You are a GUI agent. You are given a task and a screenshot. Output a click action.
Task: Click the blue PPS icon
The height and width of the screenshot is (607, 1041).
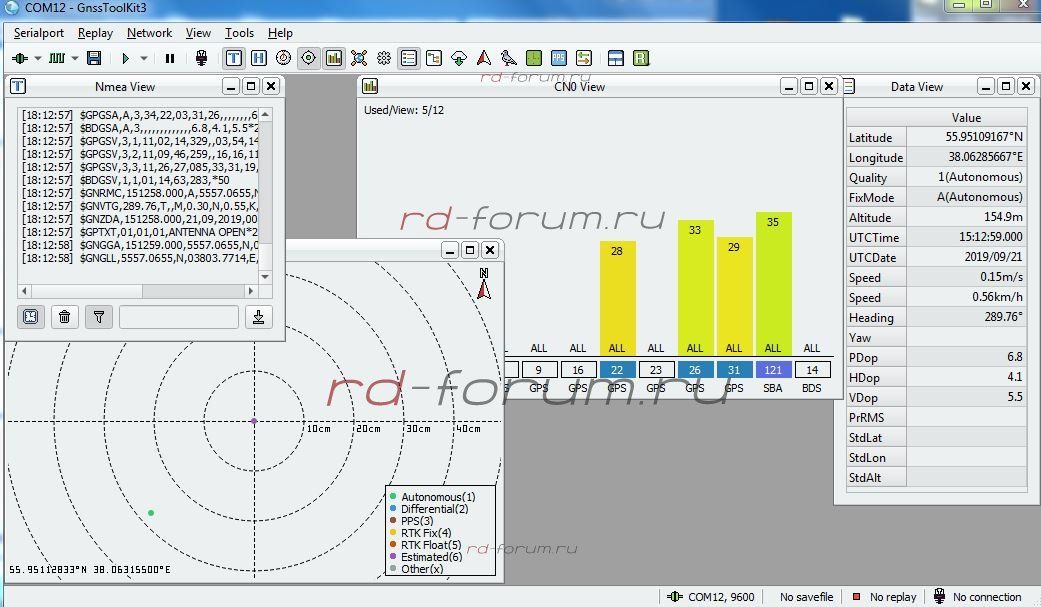[559, 58]
